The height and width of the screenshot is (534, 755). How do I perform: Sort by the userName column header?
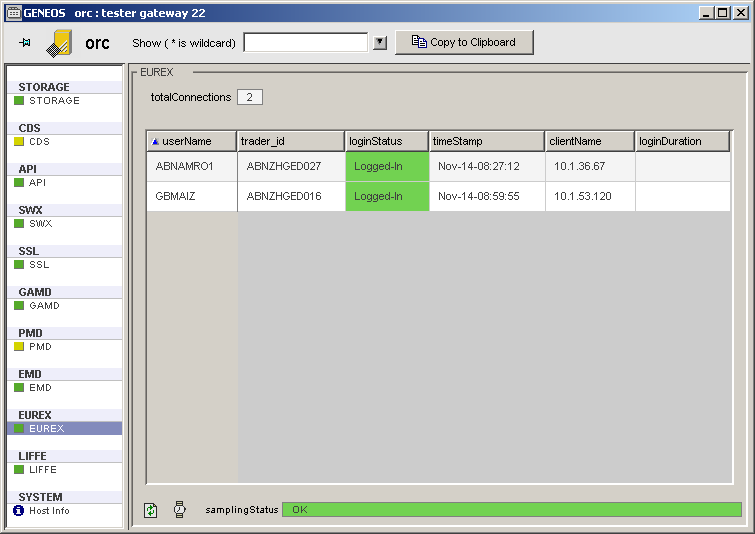[192, 142]
